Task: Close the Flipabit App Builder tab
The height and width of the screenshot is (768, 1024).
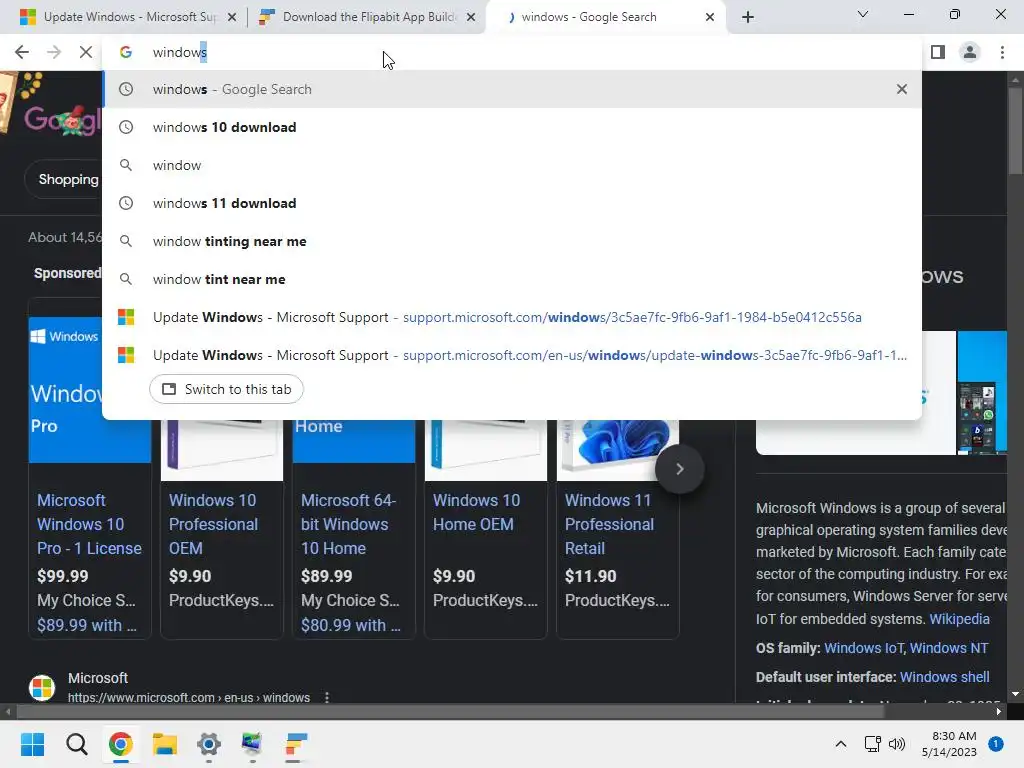Action: tap(471, 18)
